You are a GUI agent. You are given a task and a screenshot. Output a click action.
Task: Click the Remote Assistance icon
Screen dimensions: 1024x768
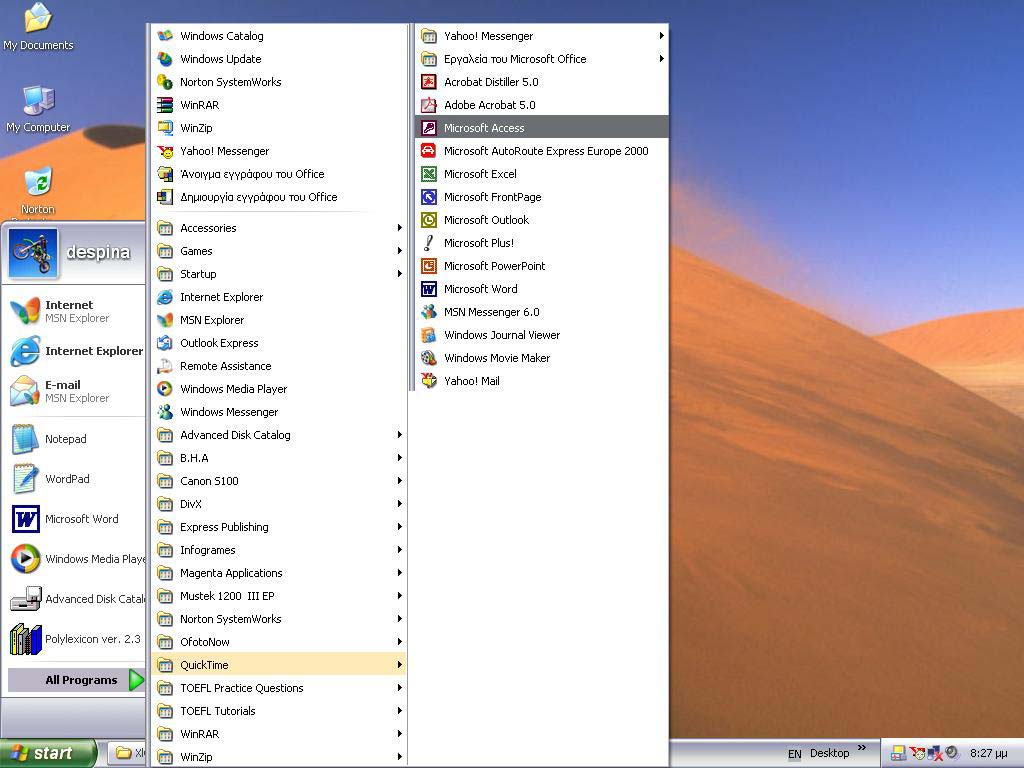pyautogui.click(x=165, y=366)
